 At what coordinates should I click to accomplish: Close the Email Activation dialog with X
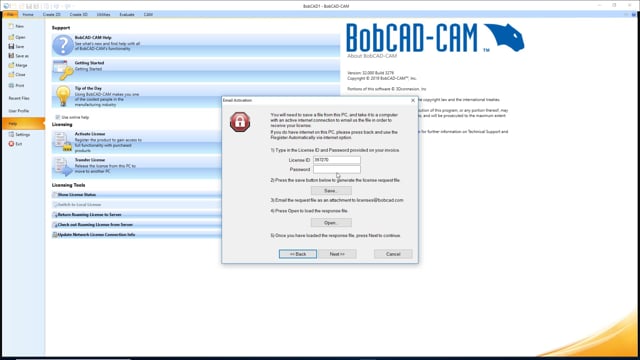pos(413,100)
